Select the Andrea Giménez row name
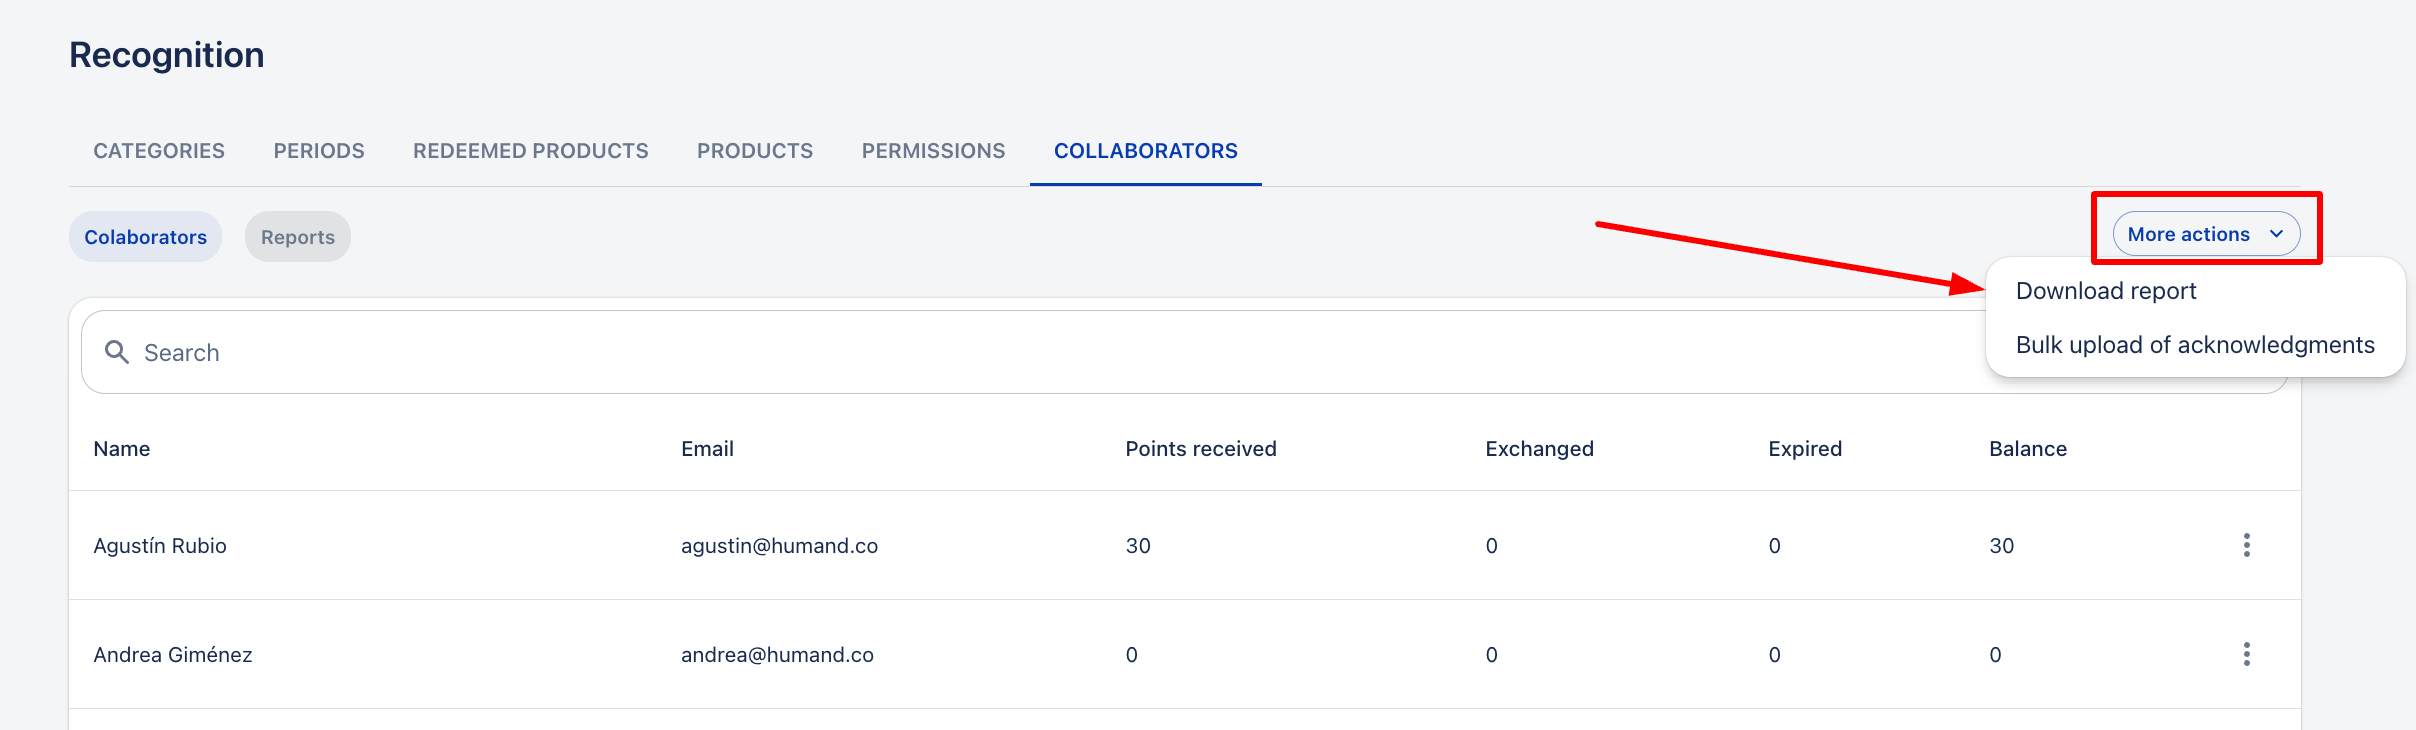 173,655
